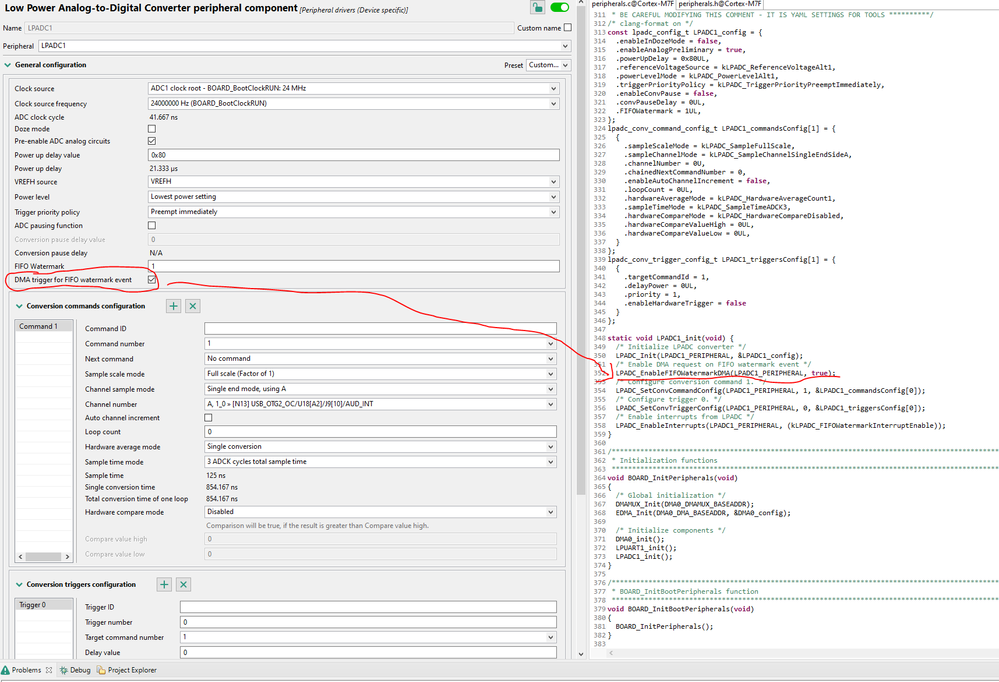The height and width of the screenshot is (682, 999).
Task: Add a new conversion command
Action: (x=173, y=306)
